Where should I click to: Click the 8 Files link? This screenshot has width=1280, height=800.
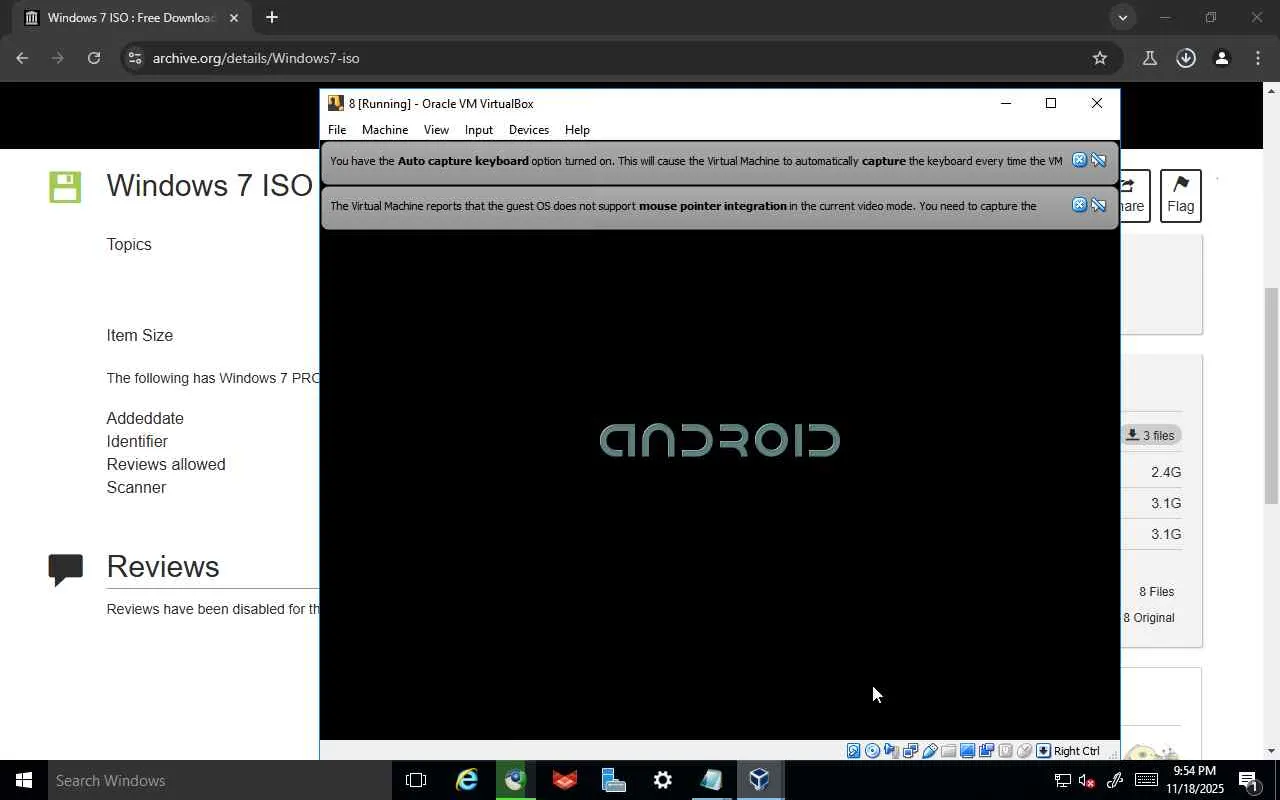point(1156,591)
